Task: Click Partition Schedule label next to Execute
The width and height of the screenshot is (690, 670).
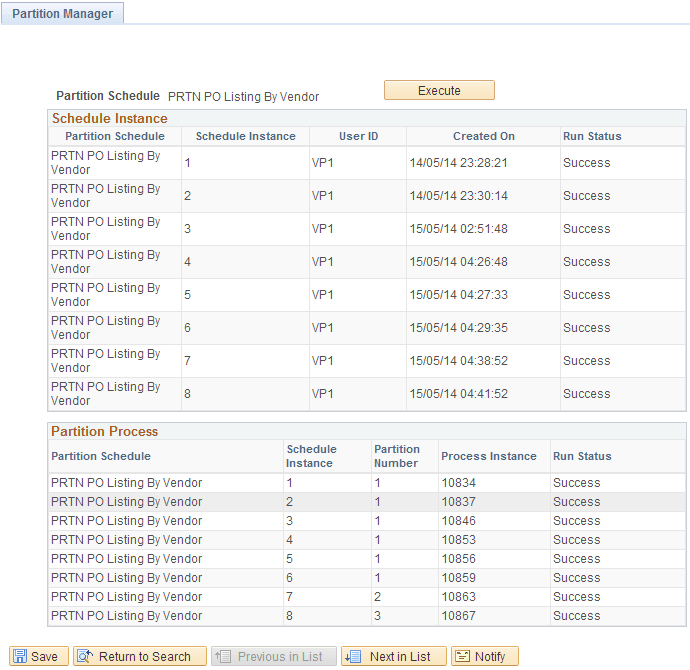Action: tap(108, 96)
